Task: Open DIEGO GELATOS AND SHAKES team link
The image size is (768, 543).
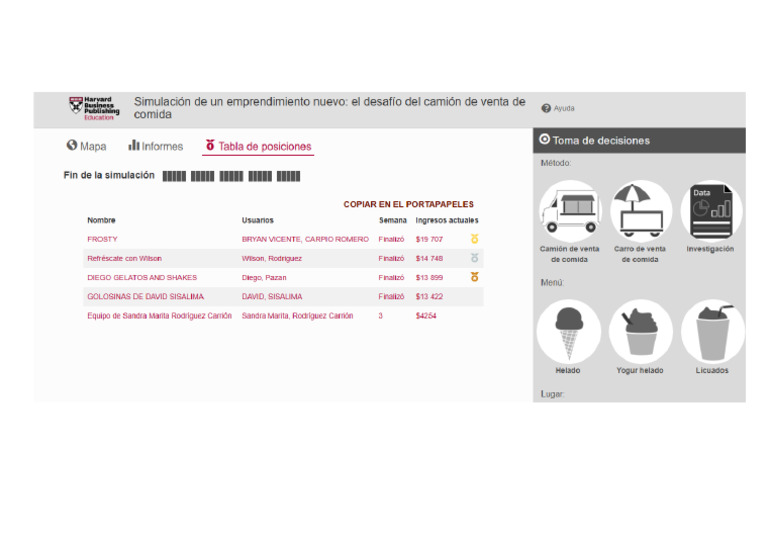Action: click(x=142, y=277)
